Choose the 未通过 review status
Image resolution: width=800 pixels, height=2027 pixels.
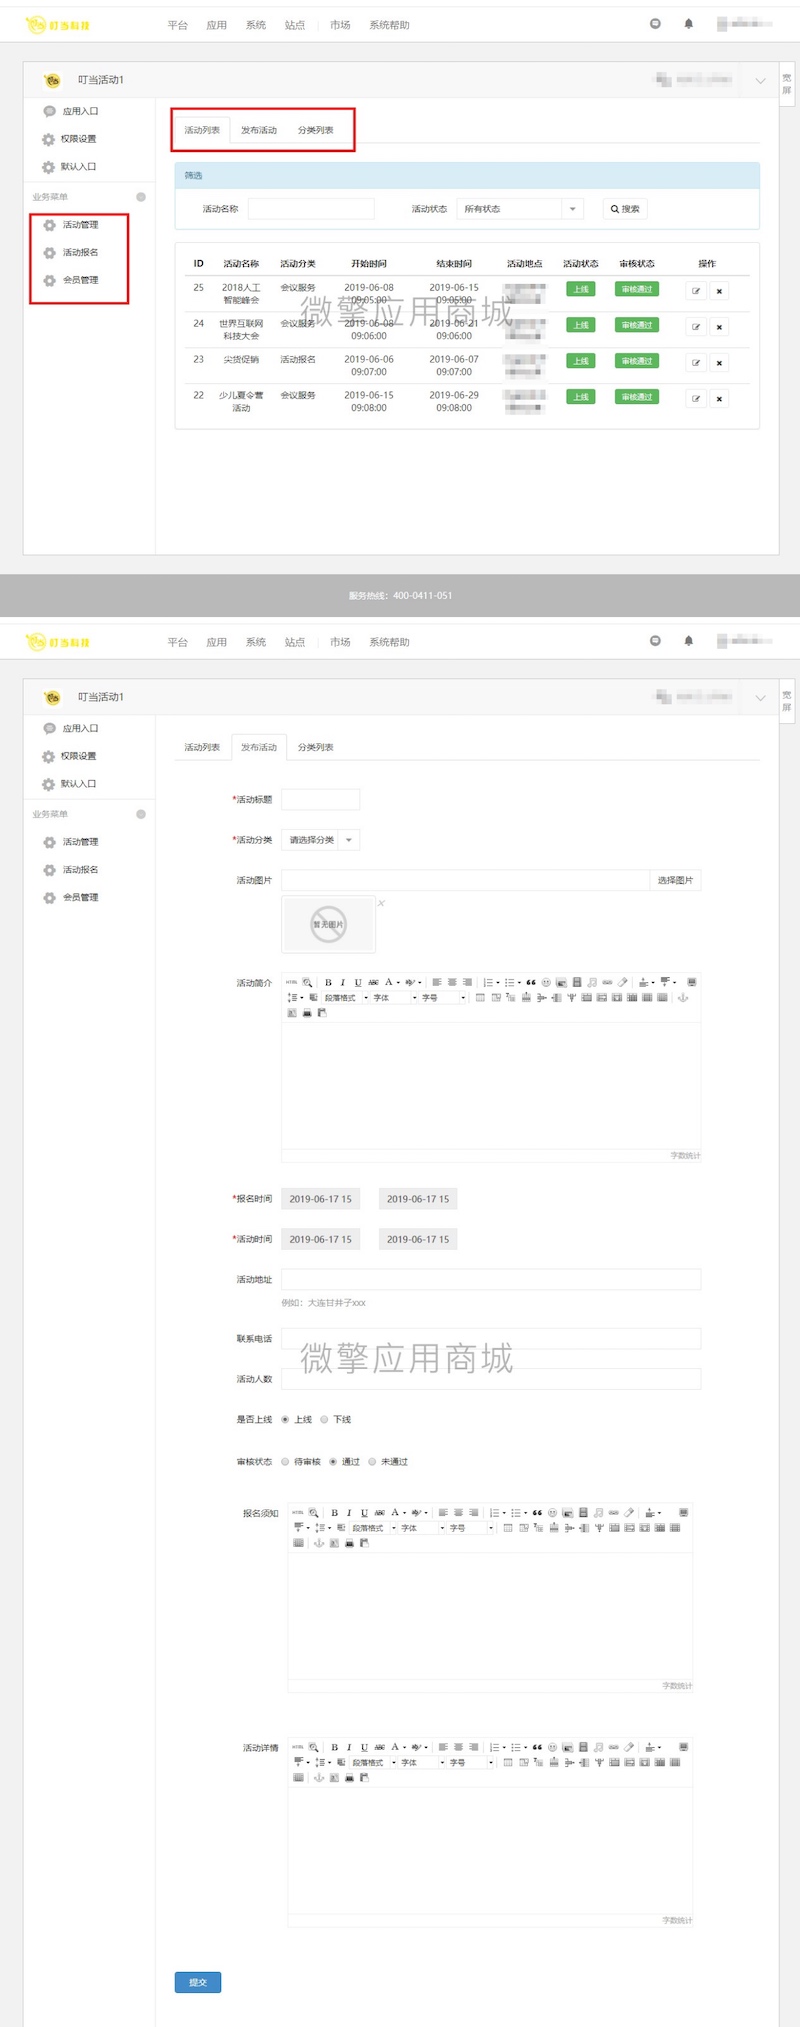coord(372,1462)
